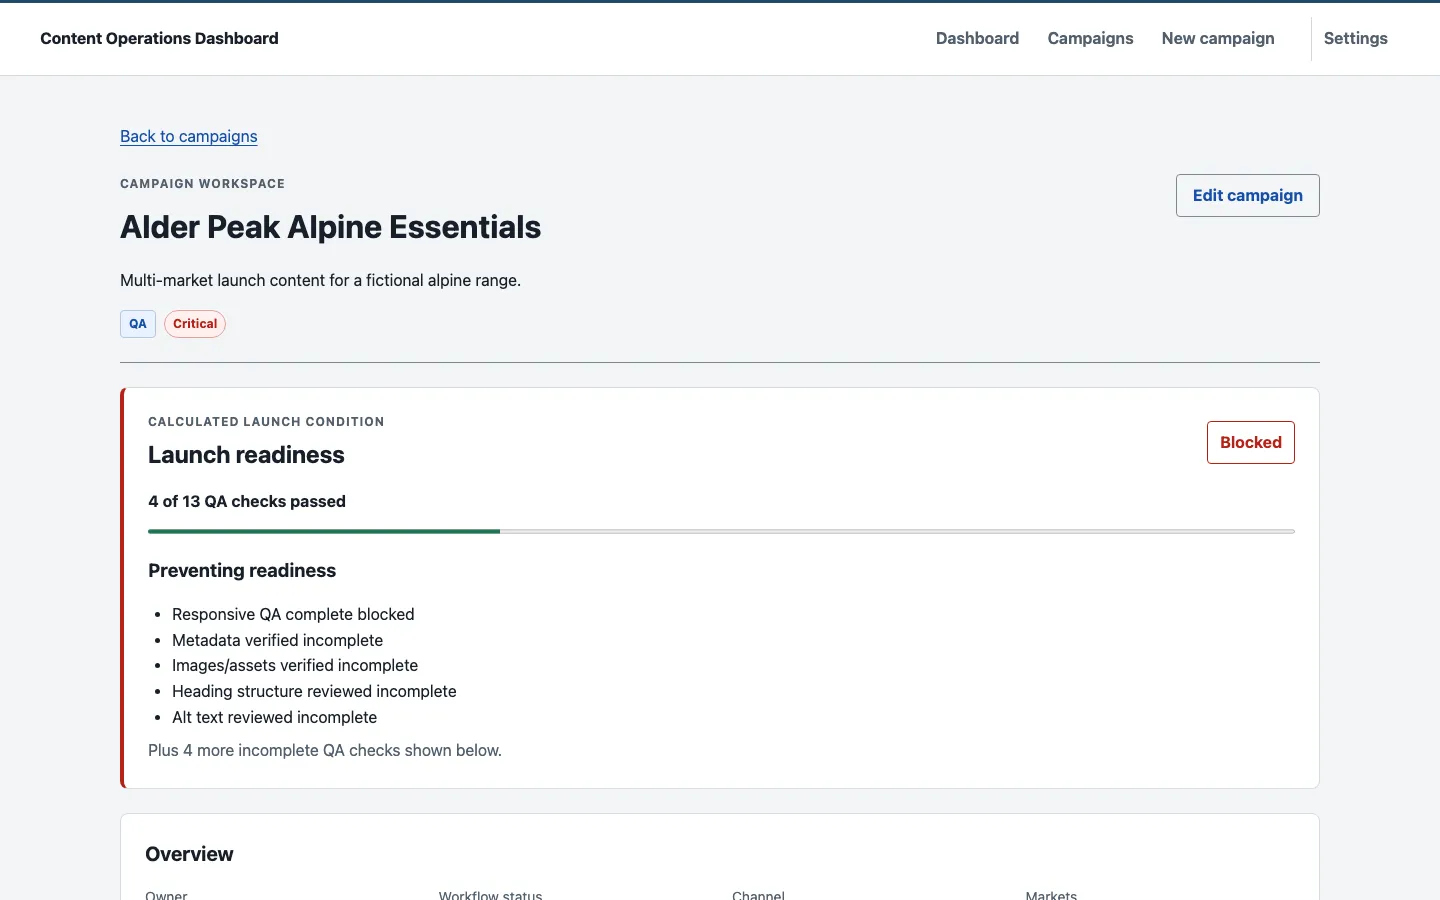Select 'Images/assets verified incomplete' item
The height and width of the screenshot is (900, 1440).
click(x=295, y=665)
